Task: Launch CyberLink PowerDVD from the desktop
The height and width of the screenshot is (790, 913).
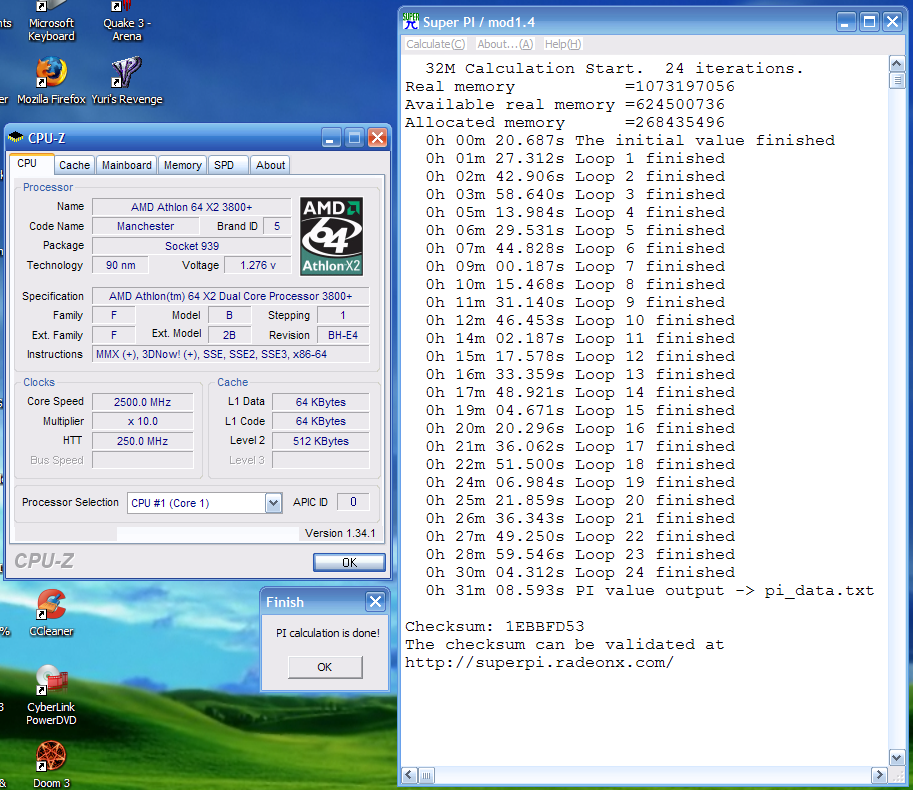Action: tap(51, 695)
